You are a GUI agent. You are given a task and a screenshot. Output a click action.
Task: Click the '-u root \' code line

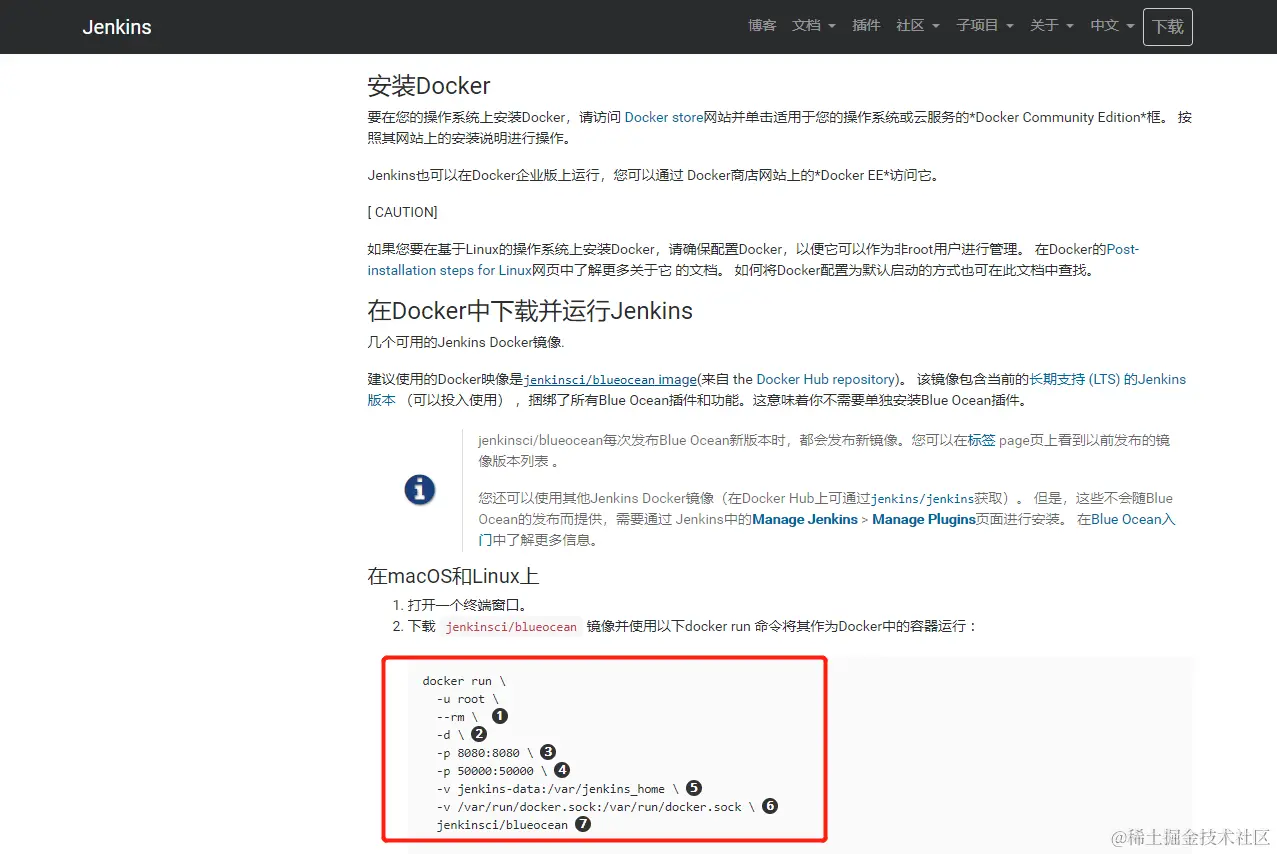click(x=468, y=699)
